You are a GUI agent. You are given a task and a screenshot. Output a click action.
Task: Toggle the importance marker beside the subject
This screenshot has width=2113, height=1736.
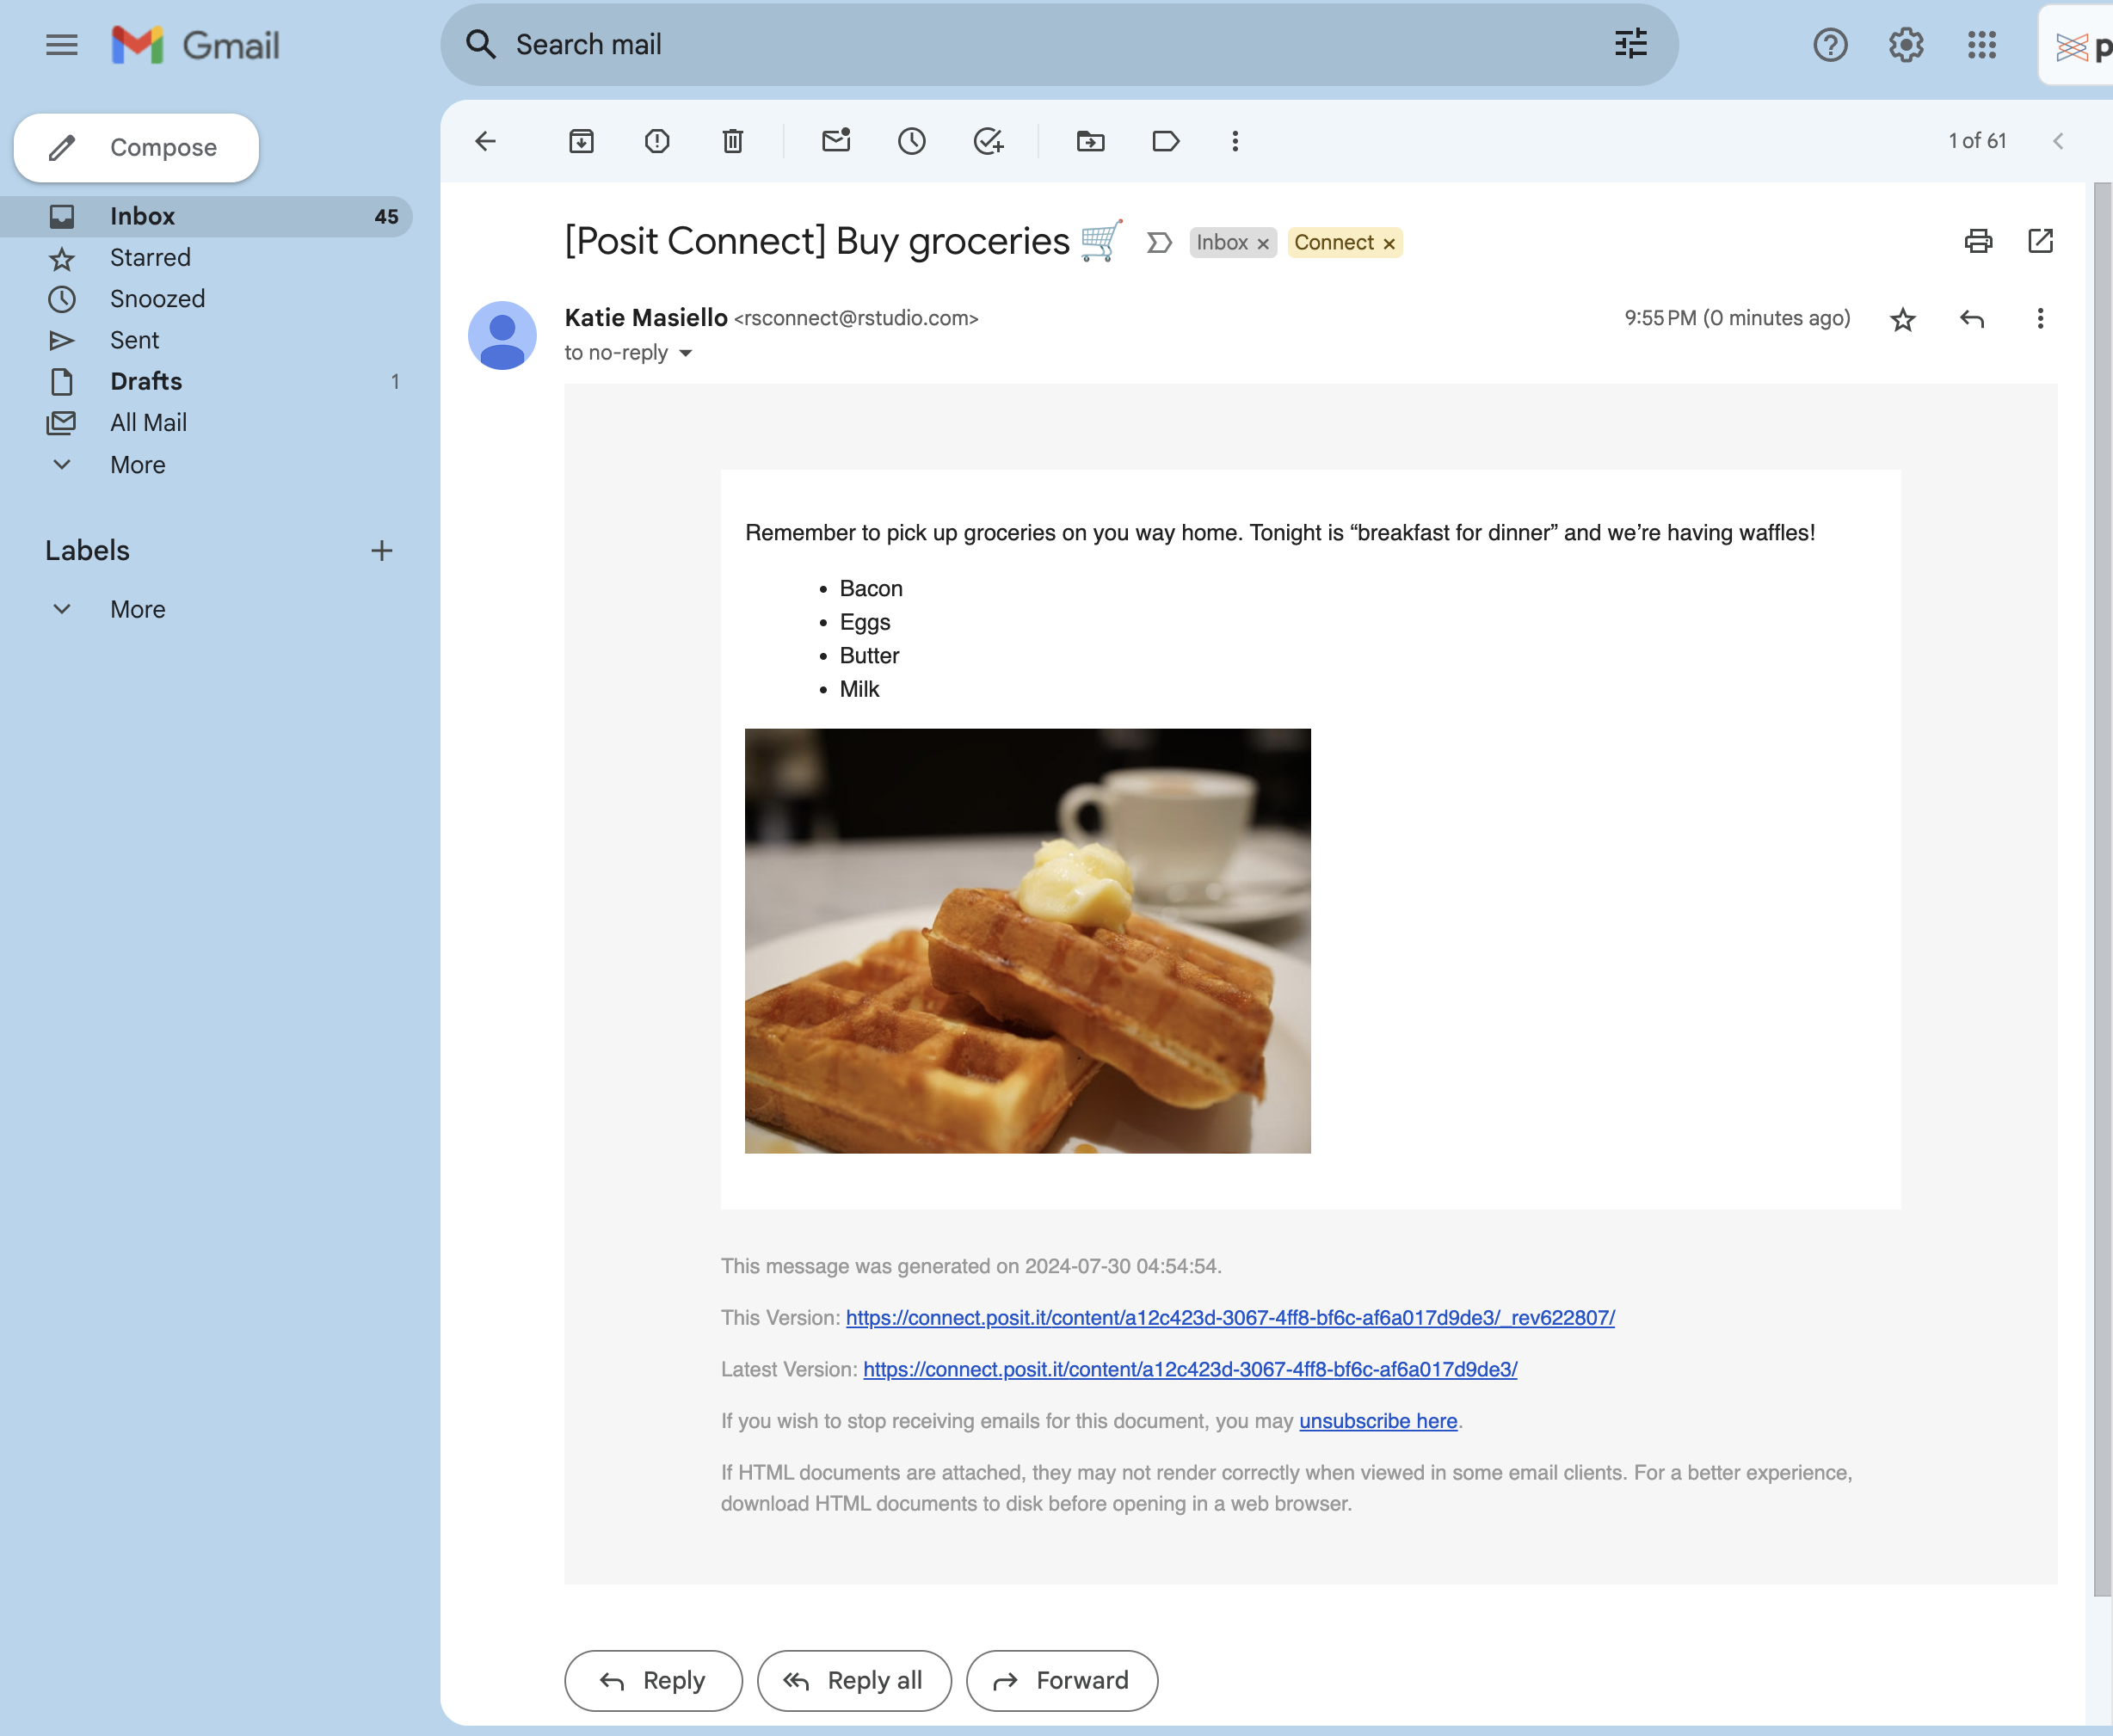tap(1159, 243)
